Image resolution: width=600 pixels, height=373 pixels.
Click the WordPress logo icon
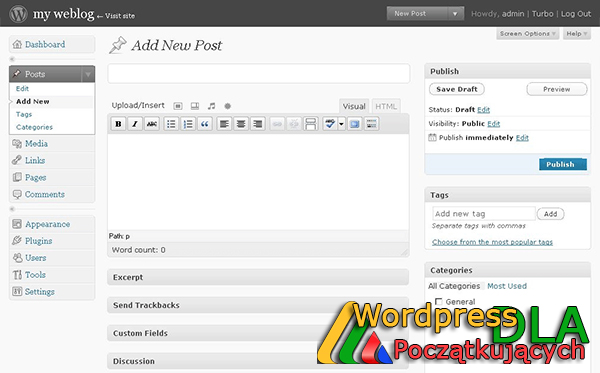[18, 14]
